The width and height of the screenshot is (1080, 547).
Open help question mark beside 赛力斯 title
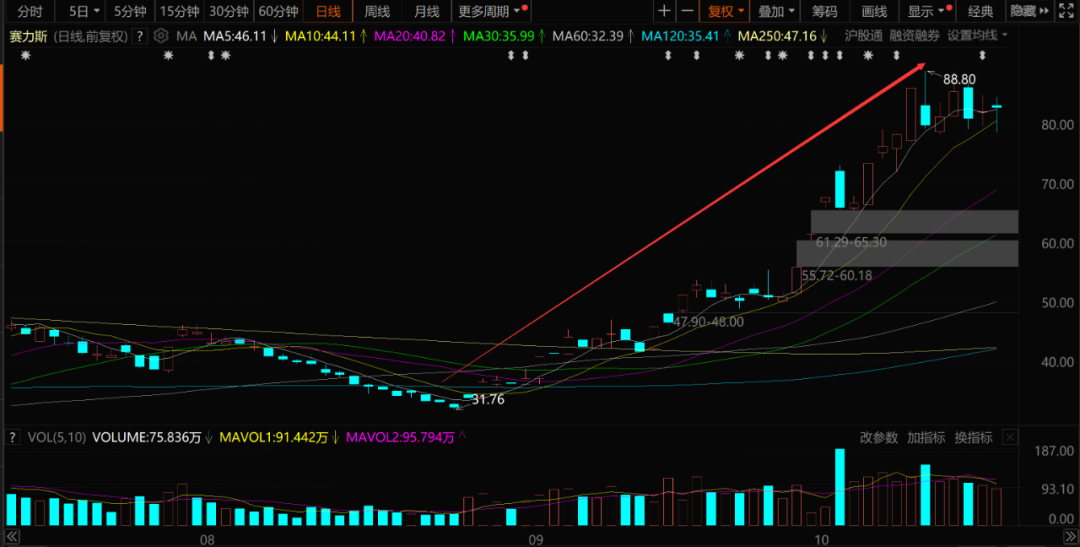tap(140, 36)
